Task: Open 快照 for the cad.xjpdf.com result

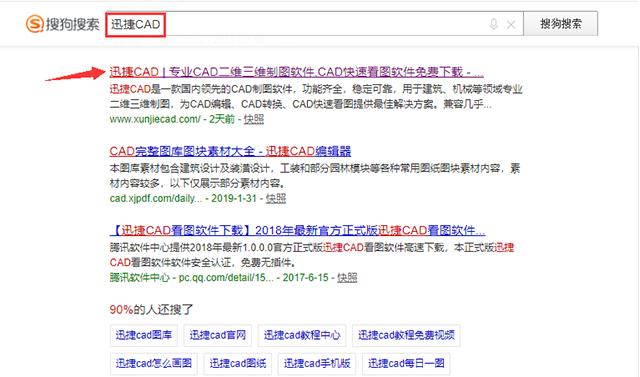Action: (276, 198)
